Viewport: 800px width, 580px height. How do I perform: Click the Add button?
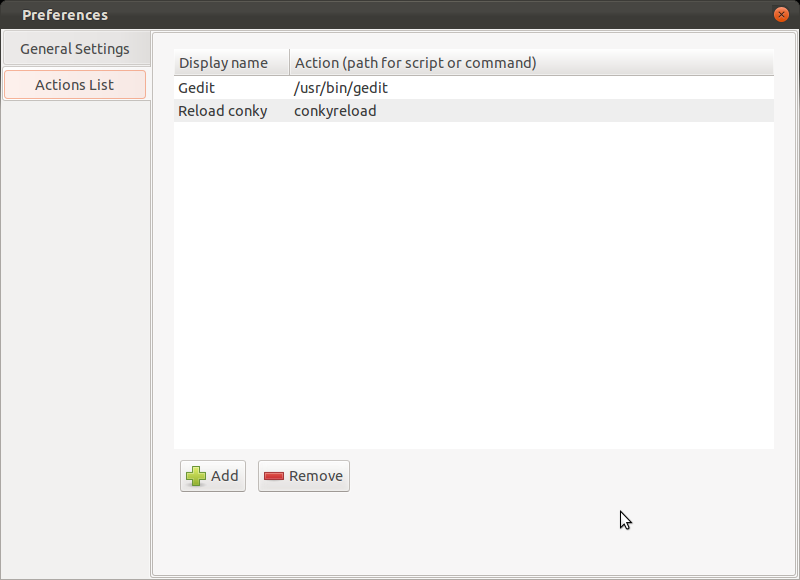[213, 476]
